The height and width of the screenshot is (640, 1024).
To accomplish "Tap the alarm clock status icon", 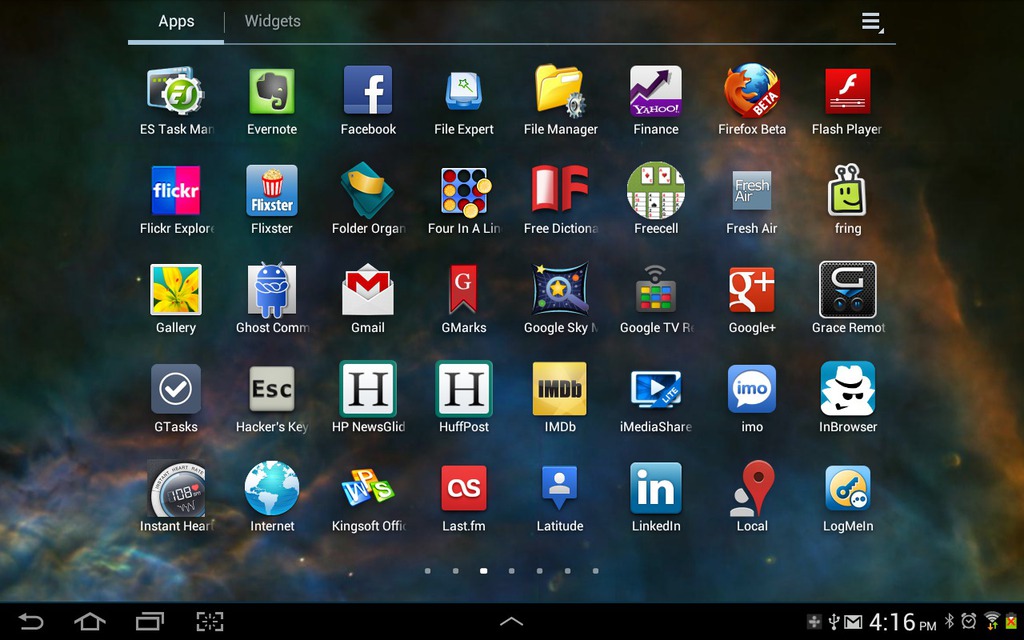I will click(968, 621).
